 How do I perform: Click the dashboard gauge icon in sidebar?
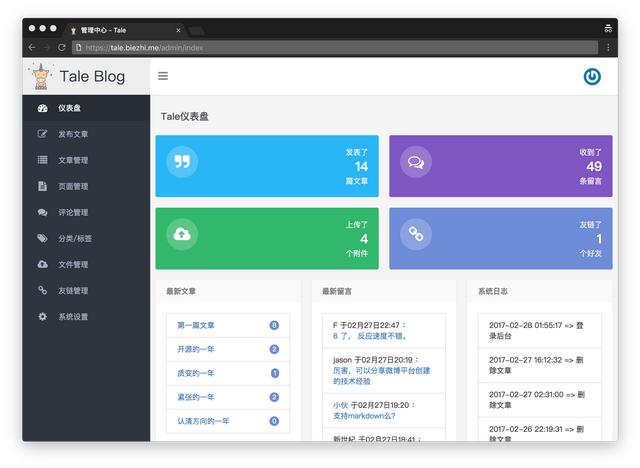(42, 108)
